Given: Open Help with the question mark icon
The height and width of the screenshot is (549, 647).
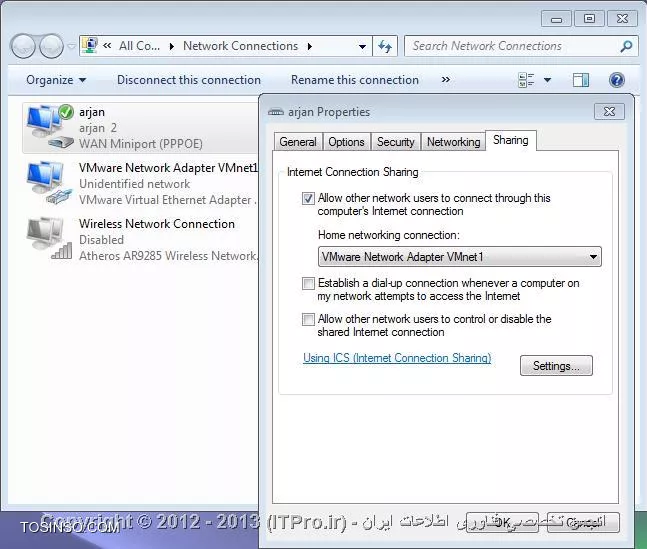Looking at the screenshot, I should click(616, 80).
